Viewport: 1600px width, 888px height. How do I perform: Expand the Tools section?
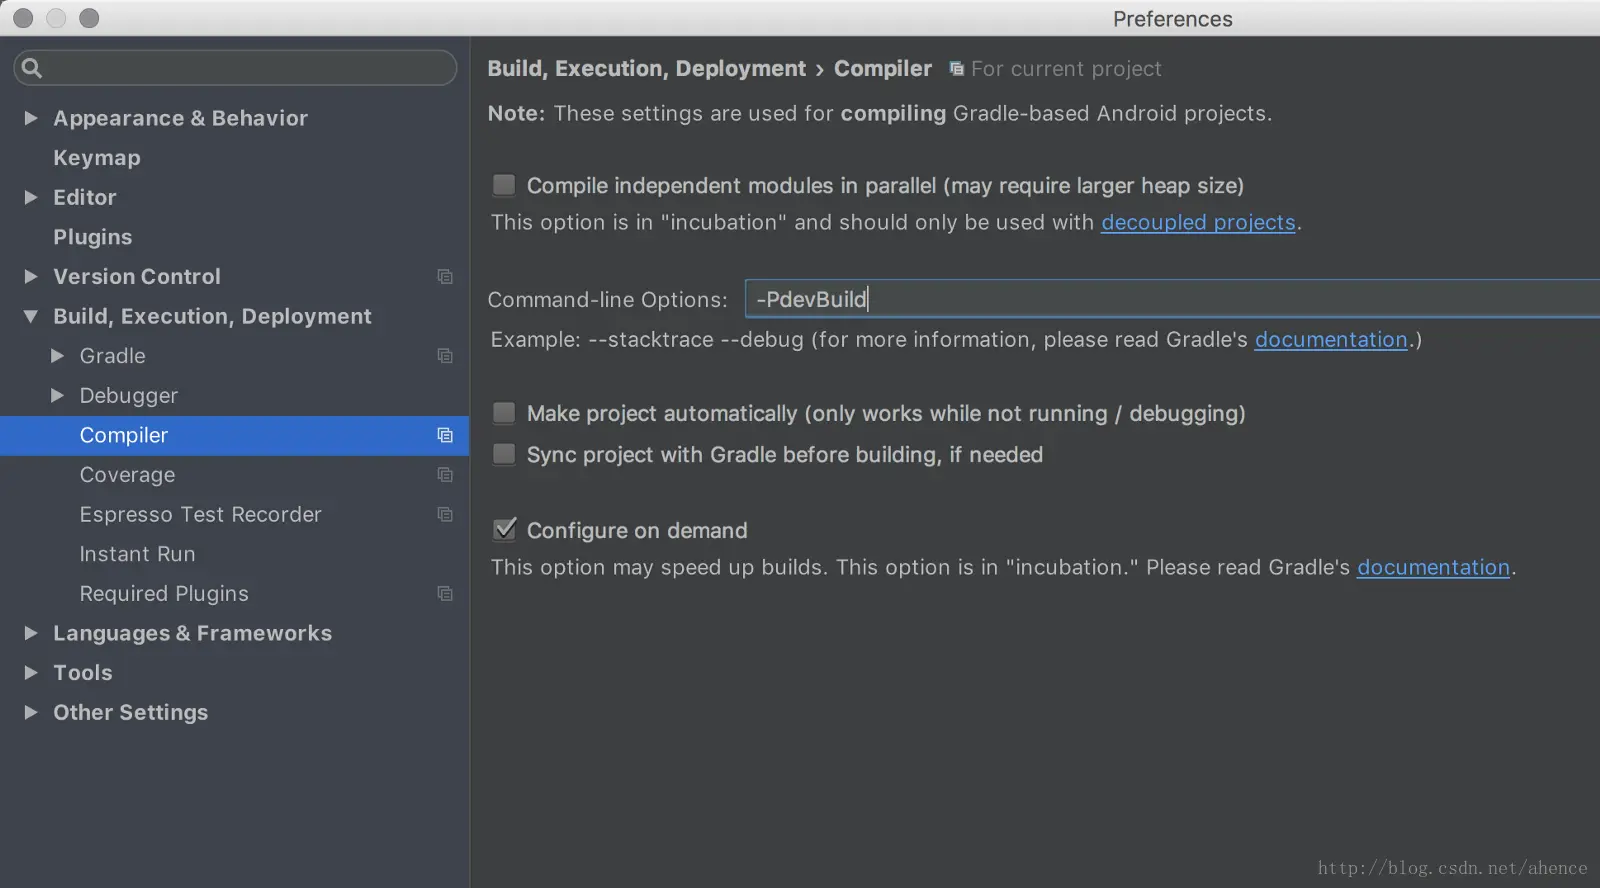pos(31,673)
